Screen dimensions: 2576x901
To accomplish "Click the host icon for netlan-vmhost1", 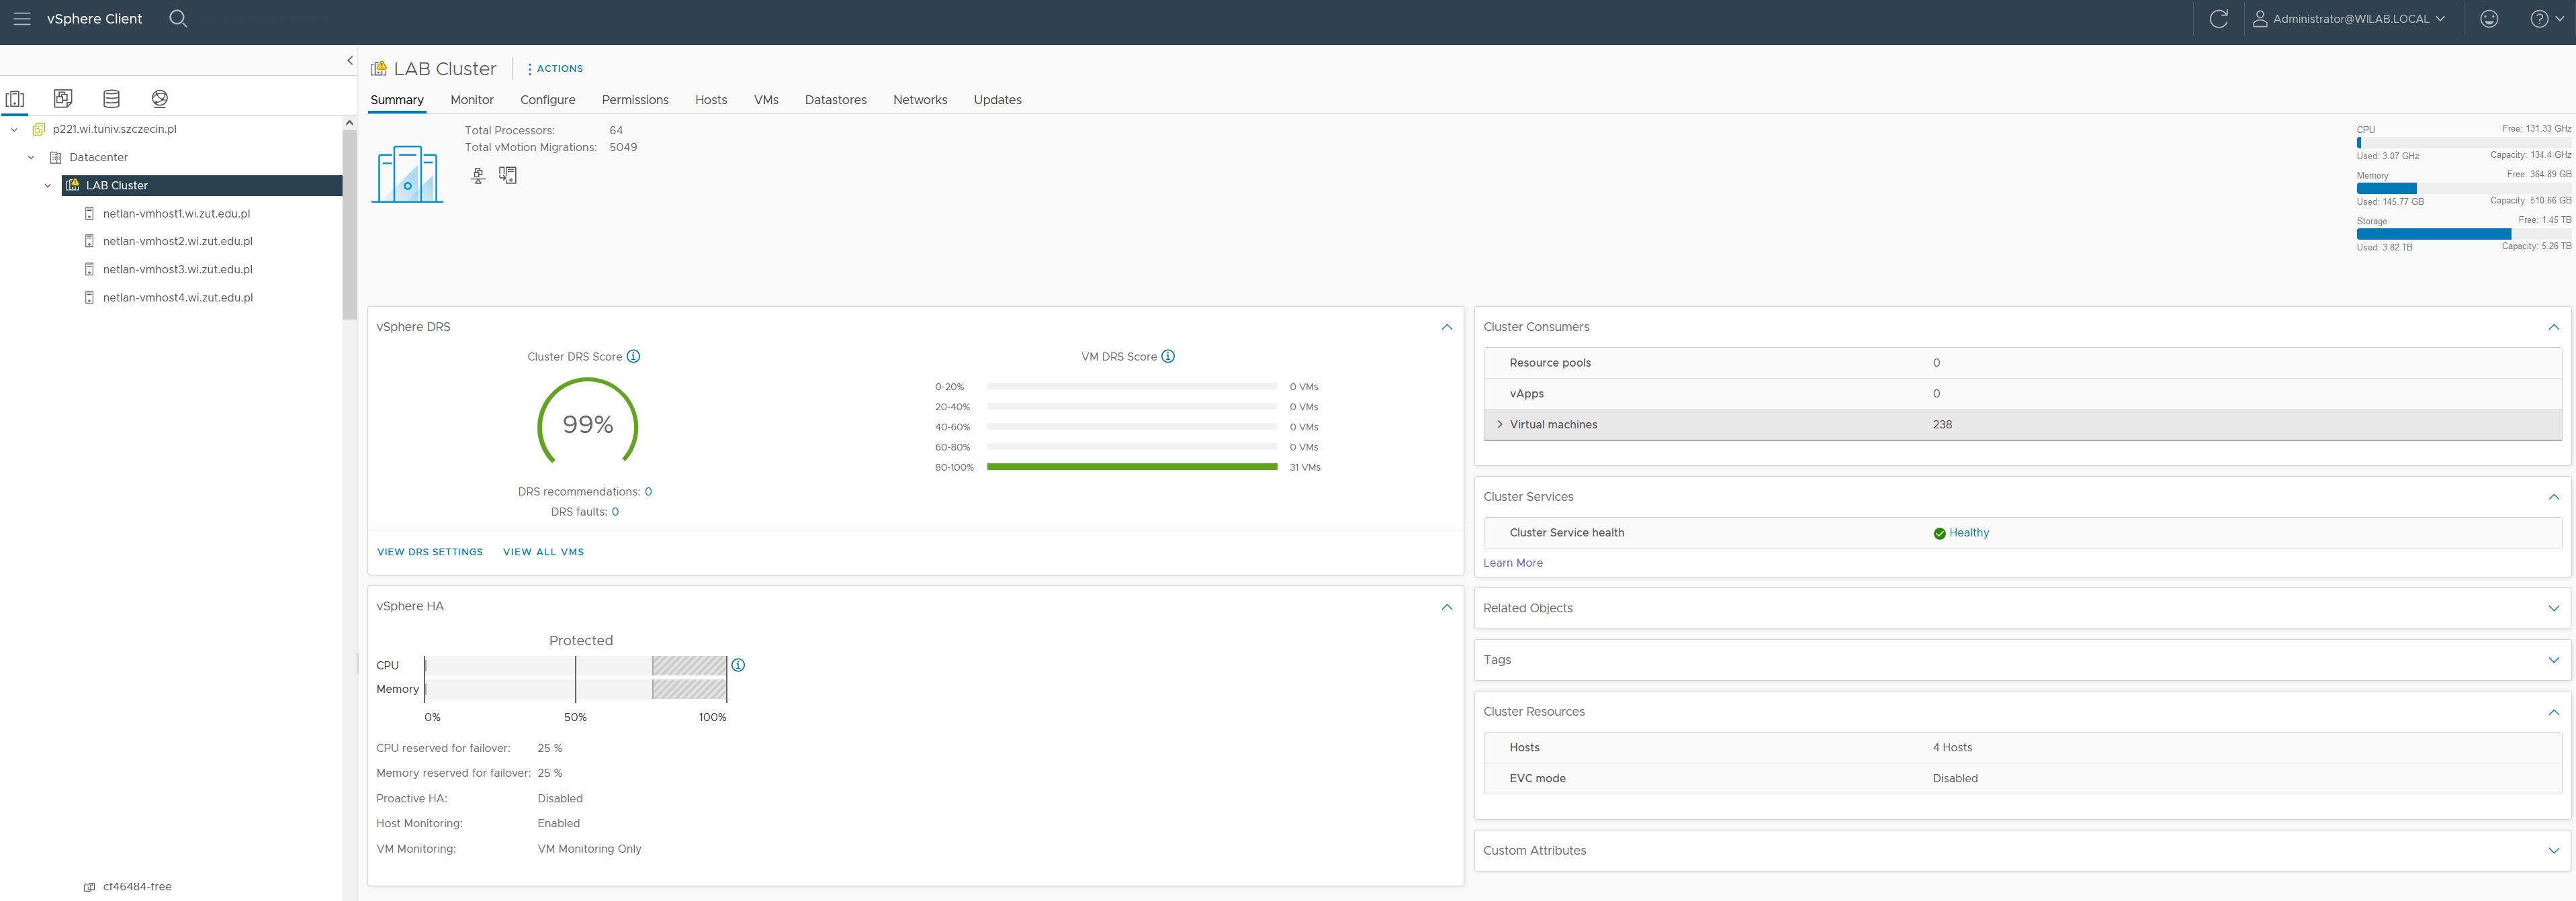I will point(89,213).
